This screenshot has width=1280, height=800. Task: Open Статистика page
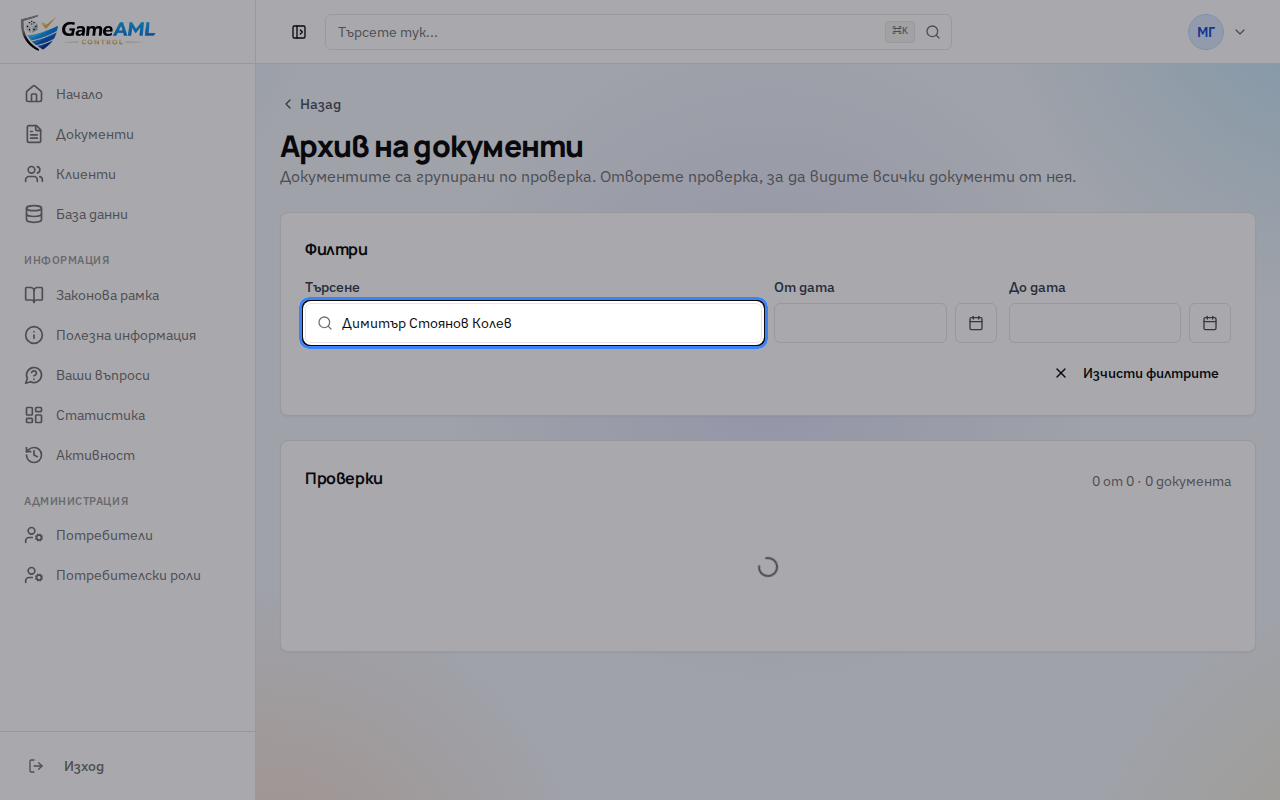(x=127, y=415)
